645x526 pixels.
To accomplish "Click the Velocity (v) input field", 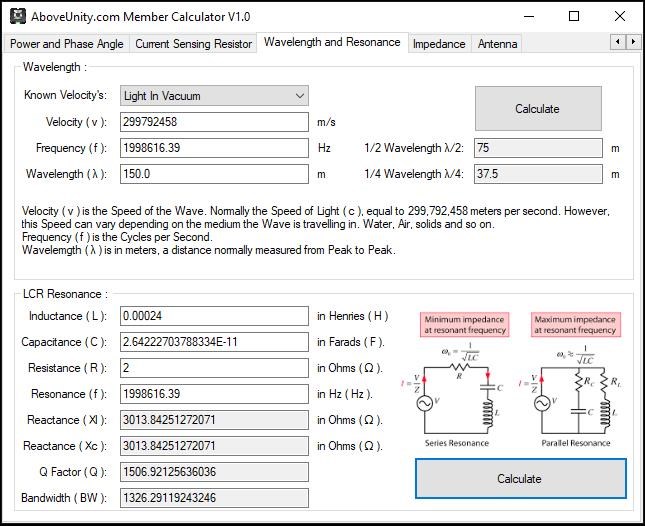I will point(214,122).
